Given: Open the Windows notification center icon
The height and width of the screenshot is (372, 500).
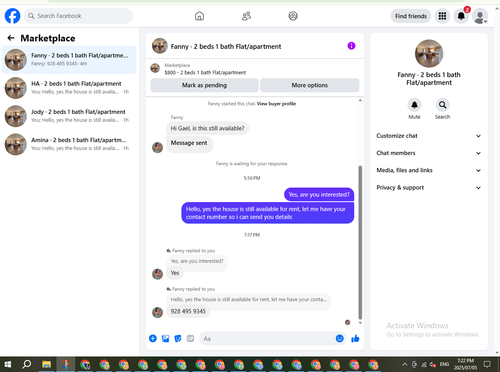Looking at the screenshot, I should point(487,364).
